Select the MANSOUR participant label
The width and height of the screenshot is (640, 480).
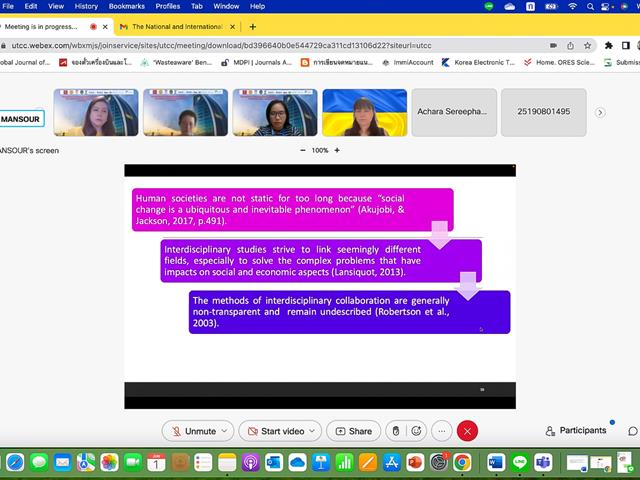tap(21, 119)
